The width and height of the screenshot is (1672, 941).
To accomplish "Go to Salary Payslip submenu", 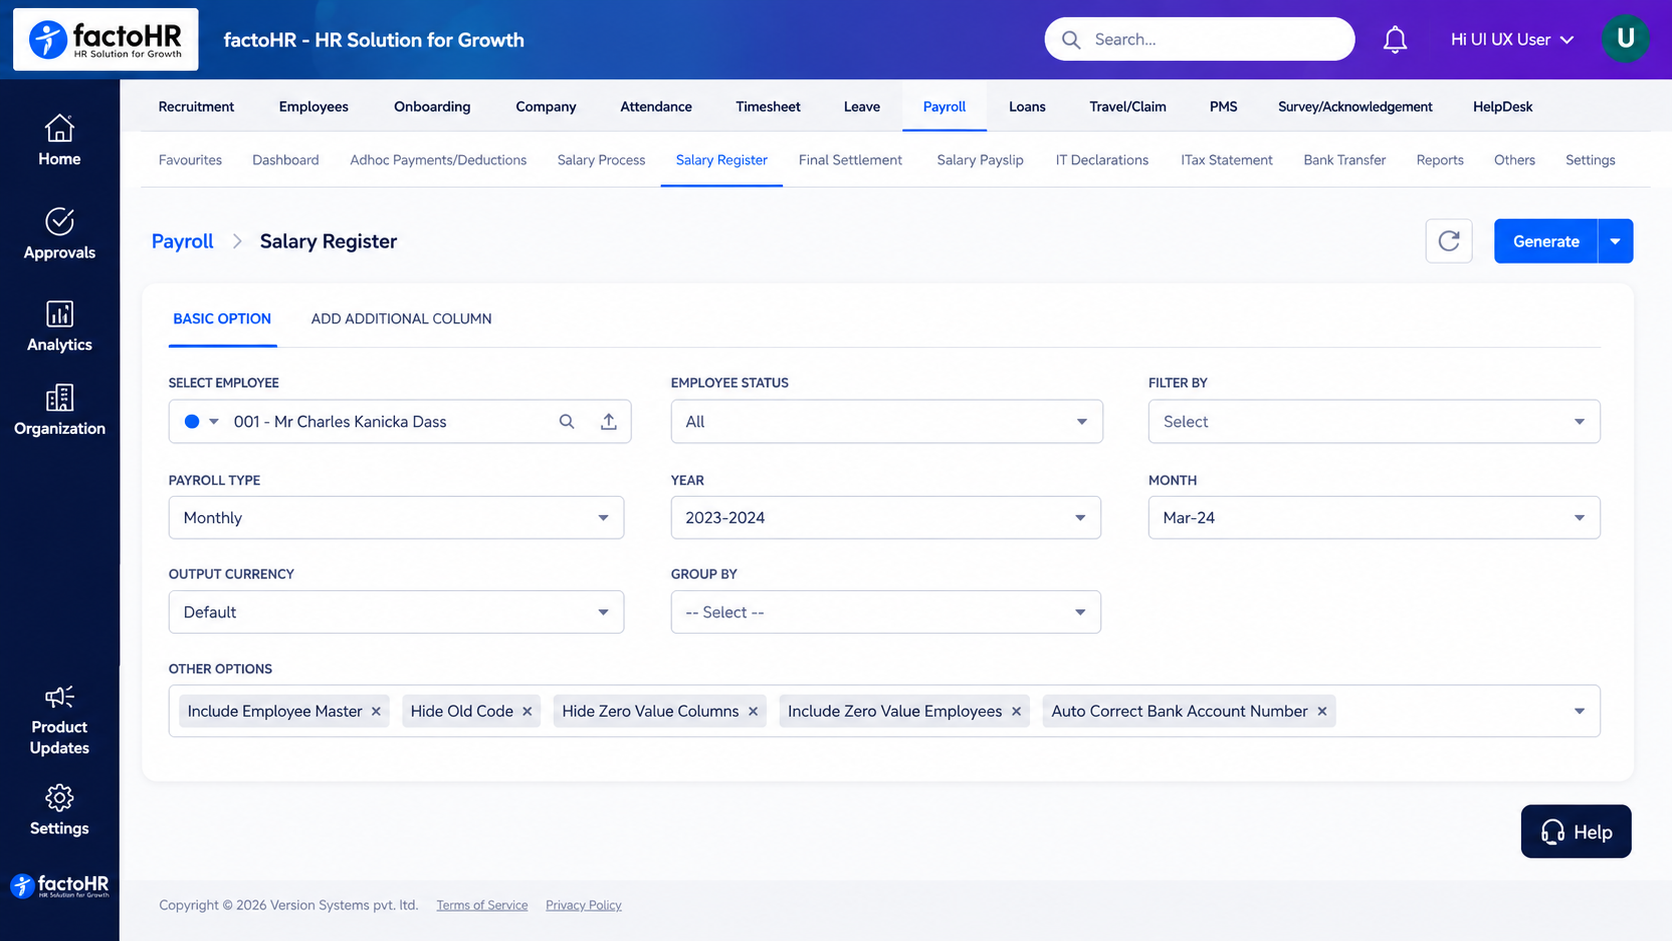I will click(x=980, y=160).
